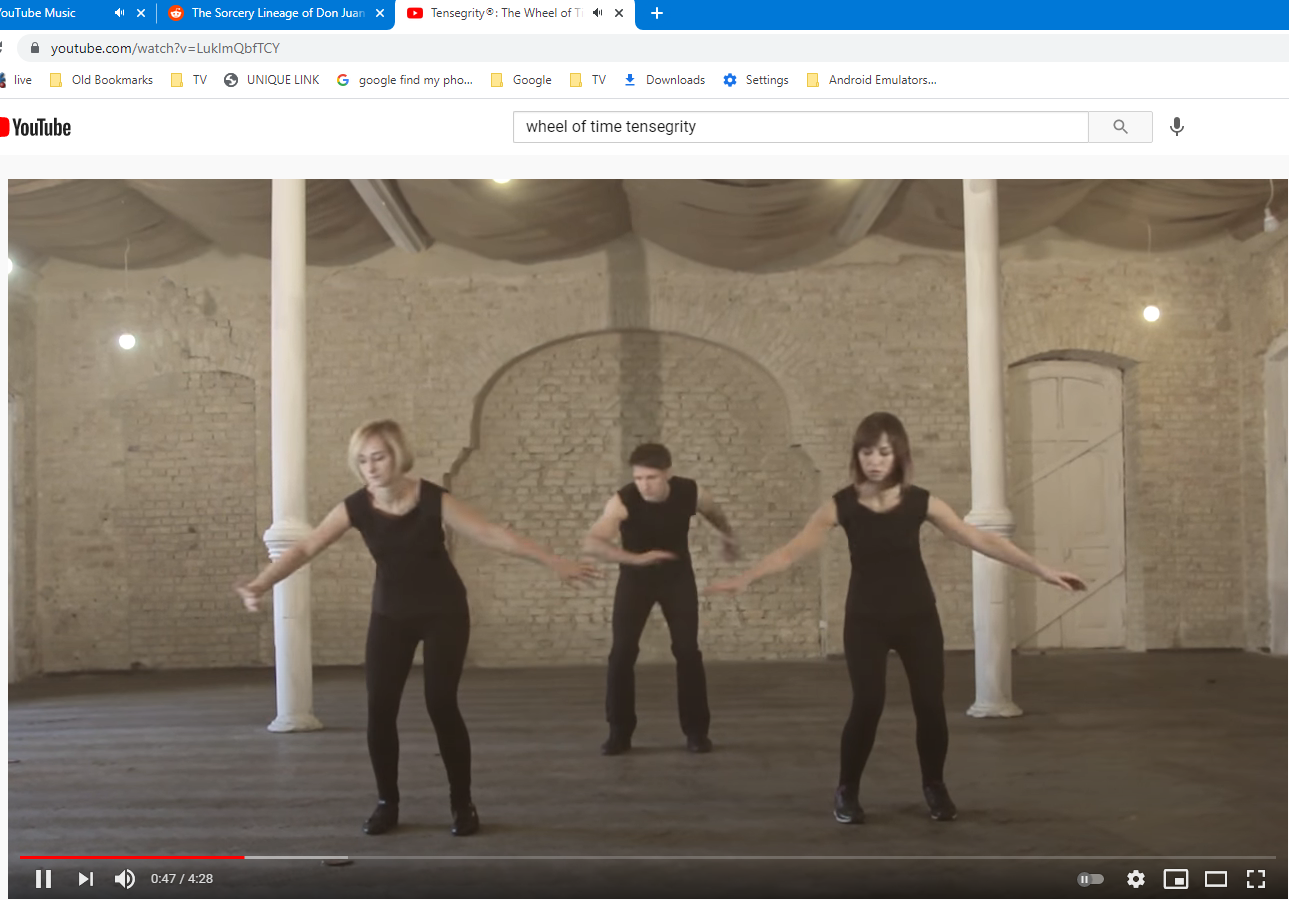
Task: Open the Downloads bookmark
Action: (664, 80)
